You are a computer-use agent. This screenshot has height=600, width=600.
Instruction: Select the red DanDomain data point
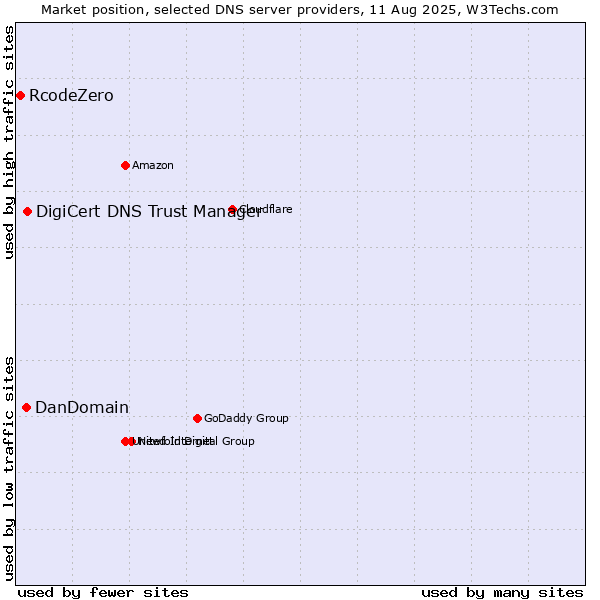pos(26,408)
